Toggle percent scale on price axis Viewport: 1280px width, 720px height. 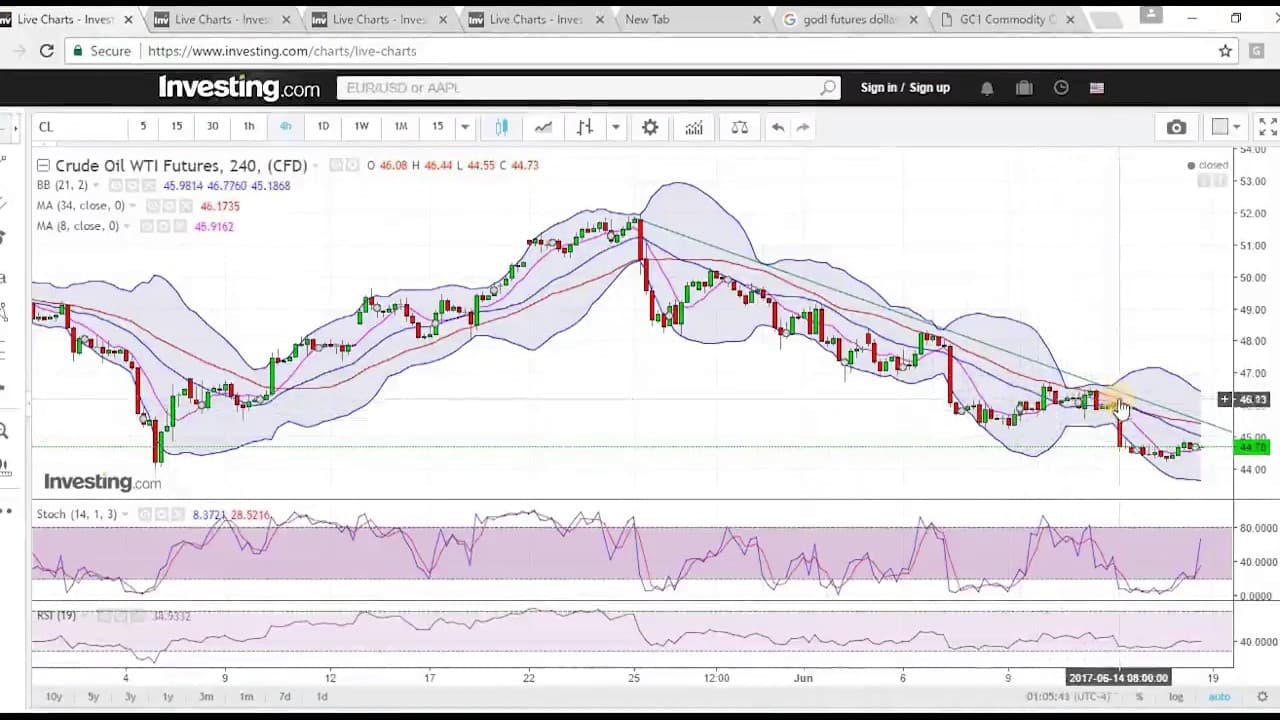coord(1139,697)
